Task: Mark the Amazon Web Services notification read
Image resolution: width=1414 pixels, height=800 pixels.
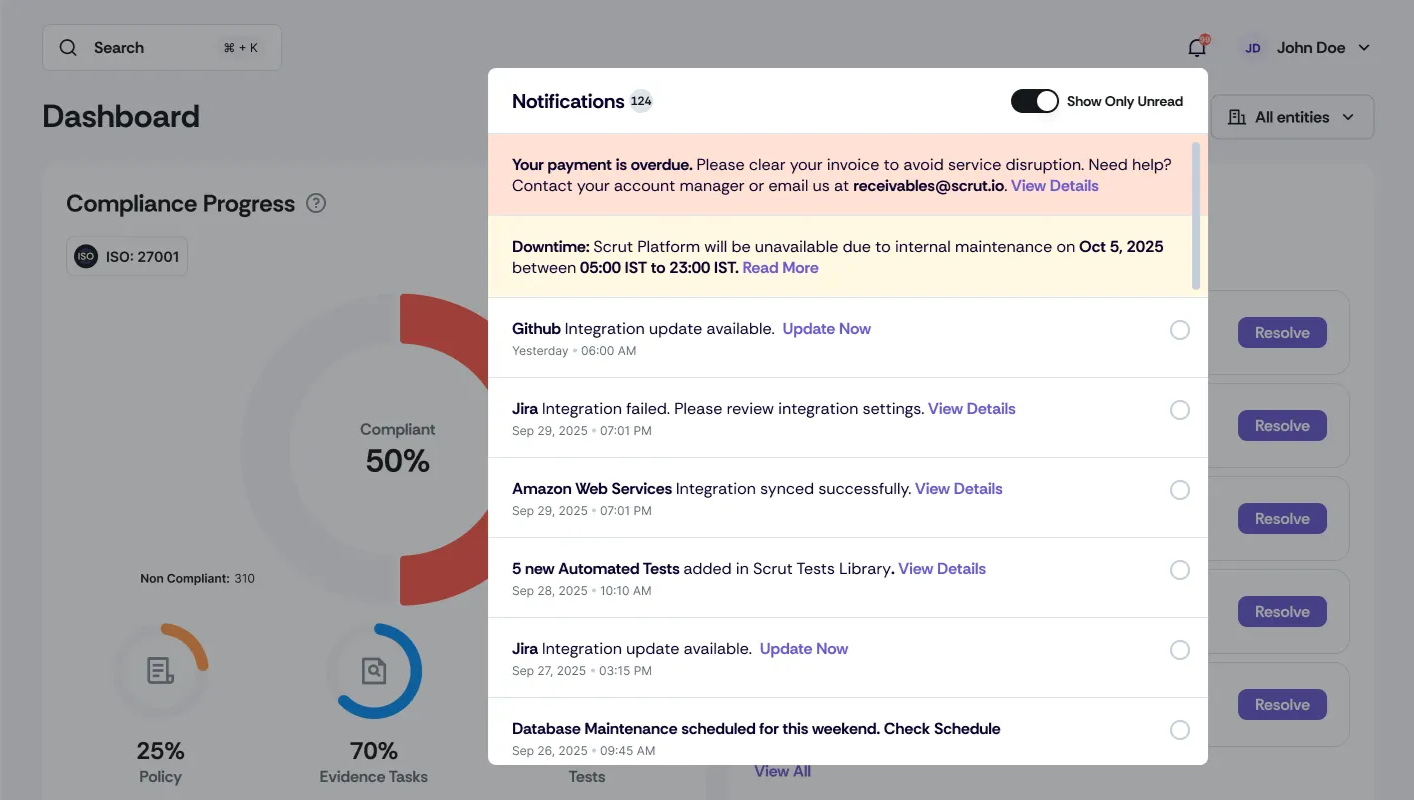Action: (x=1180, y=490)
